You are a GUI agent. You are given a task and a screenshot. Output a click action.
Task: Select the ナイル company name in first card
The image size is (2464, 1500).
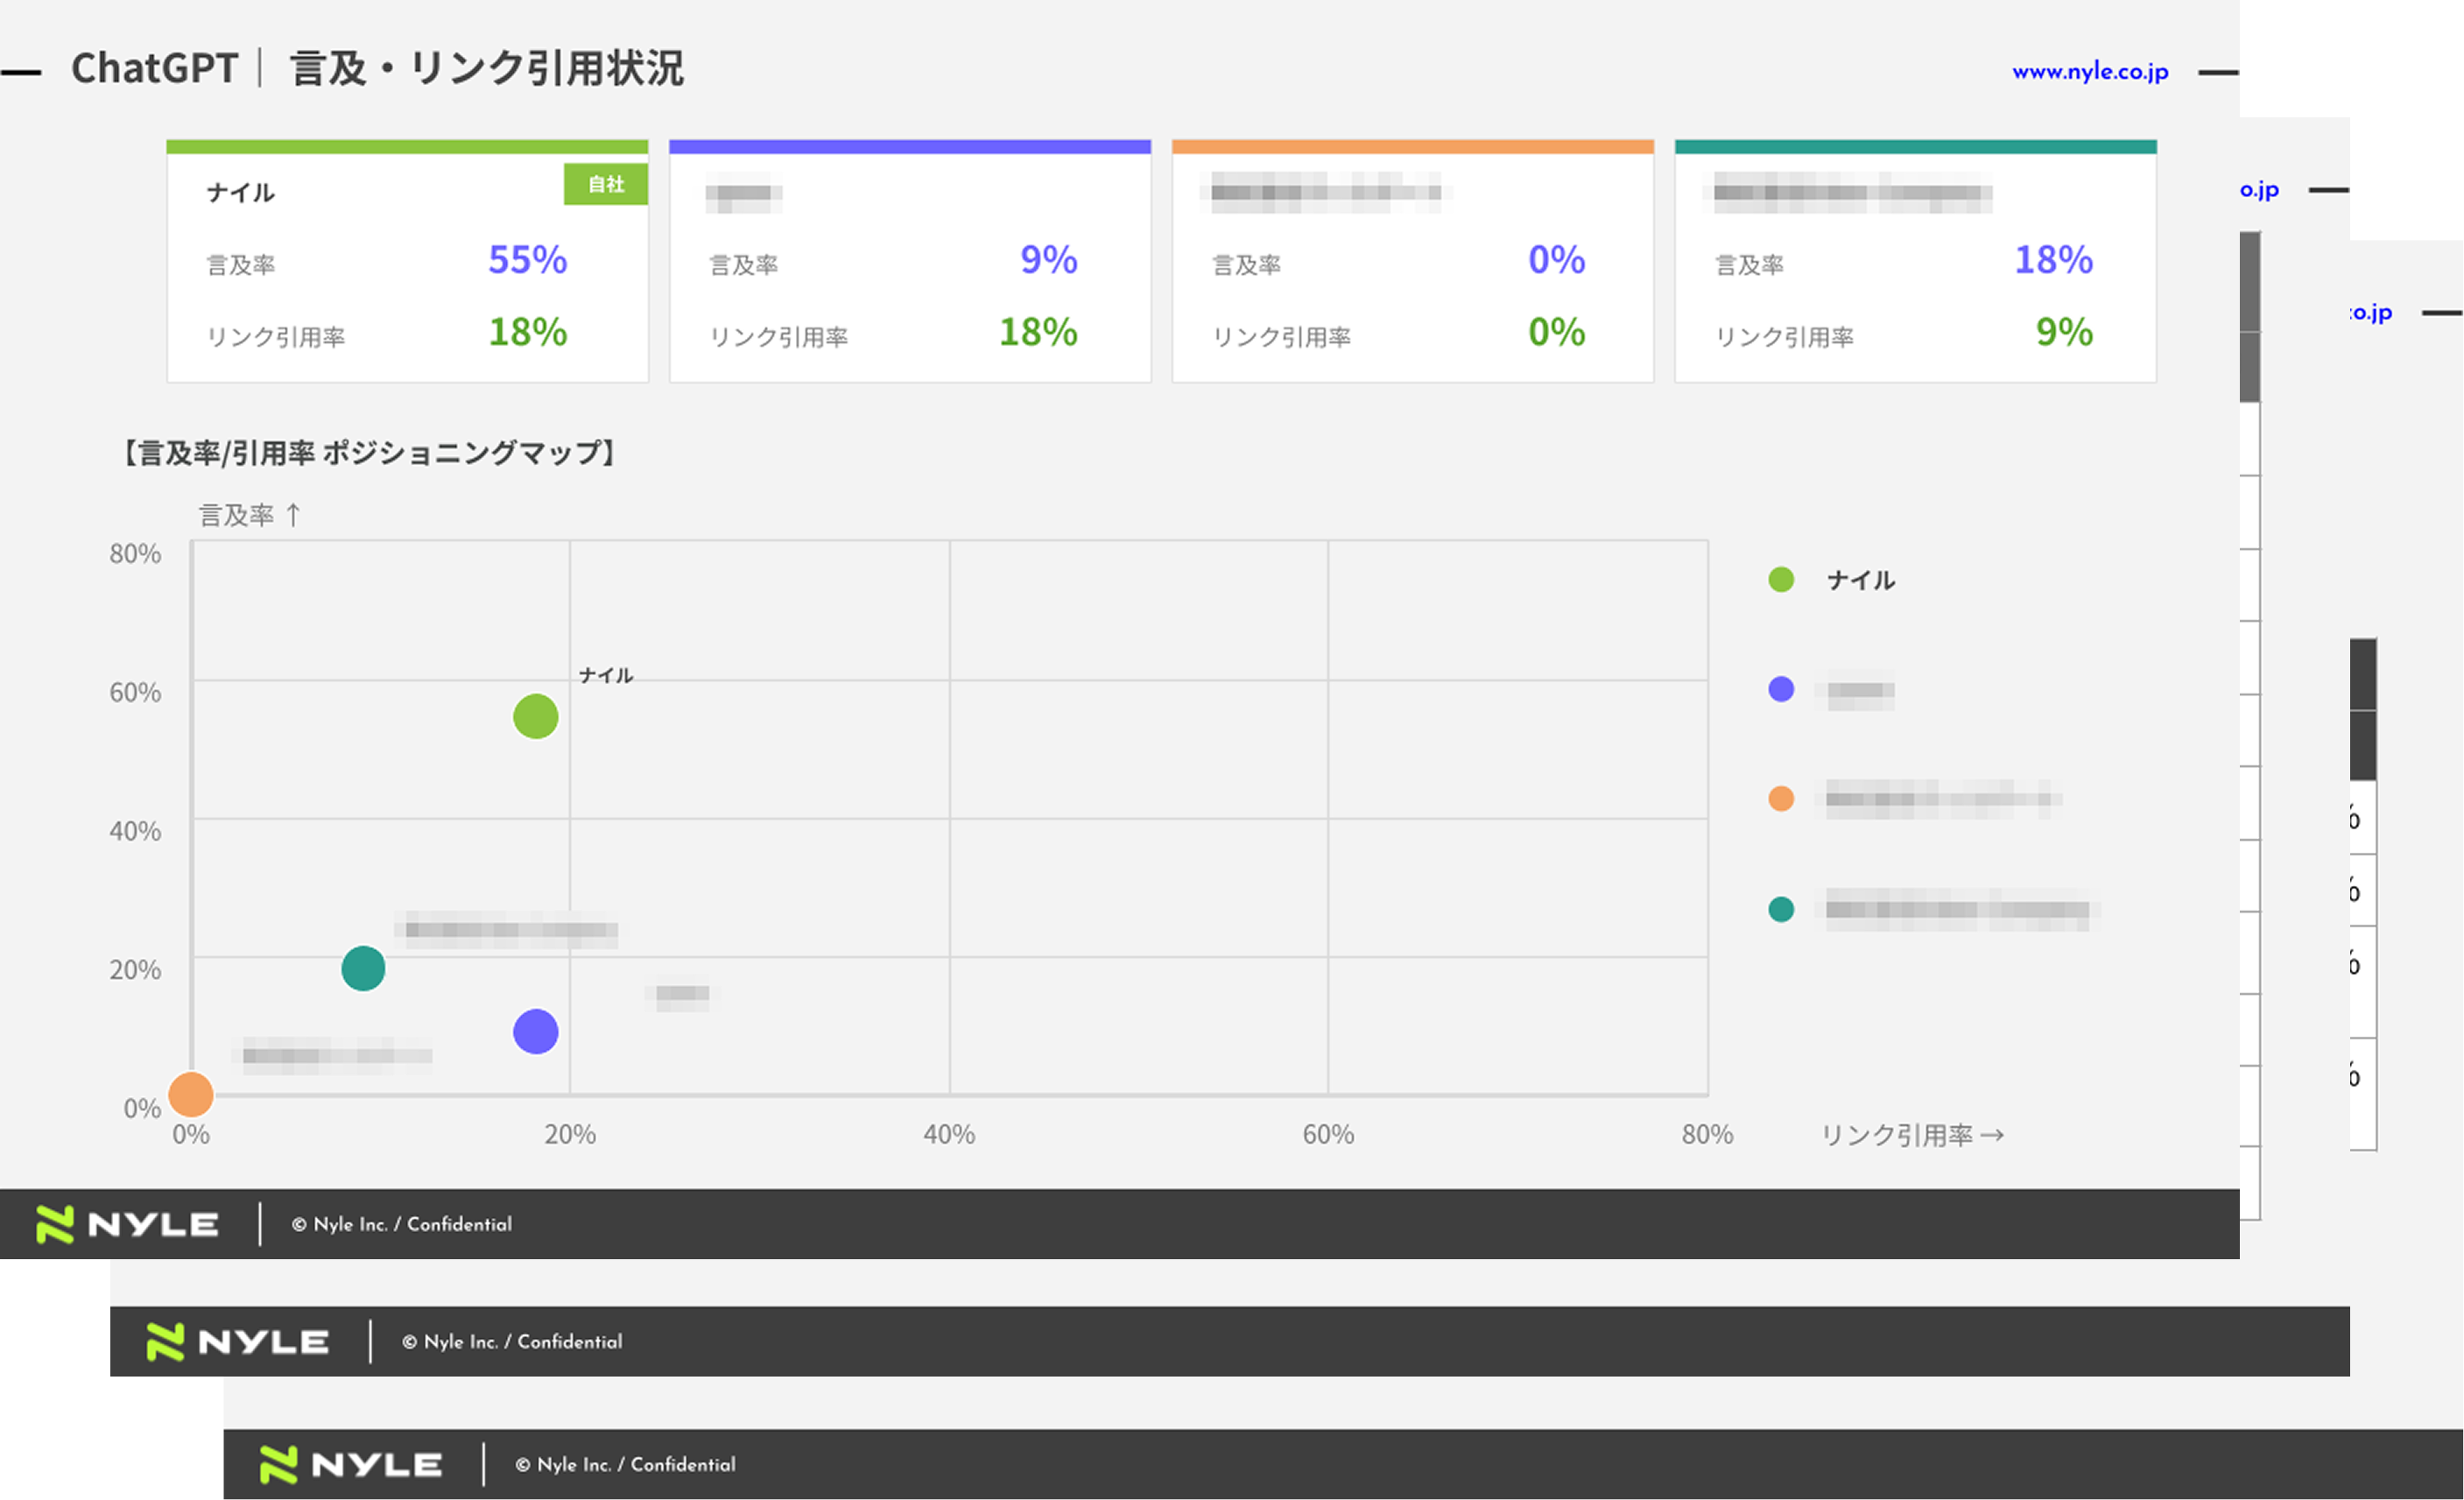coord(240,193)
